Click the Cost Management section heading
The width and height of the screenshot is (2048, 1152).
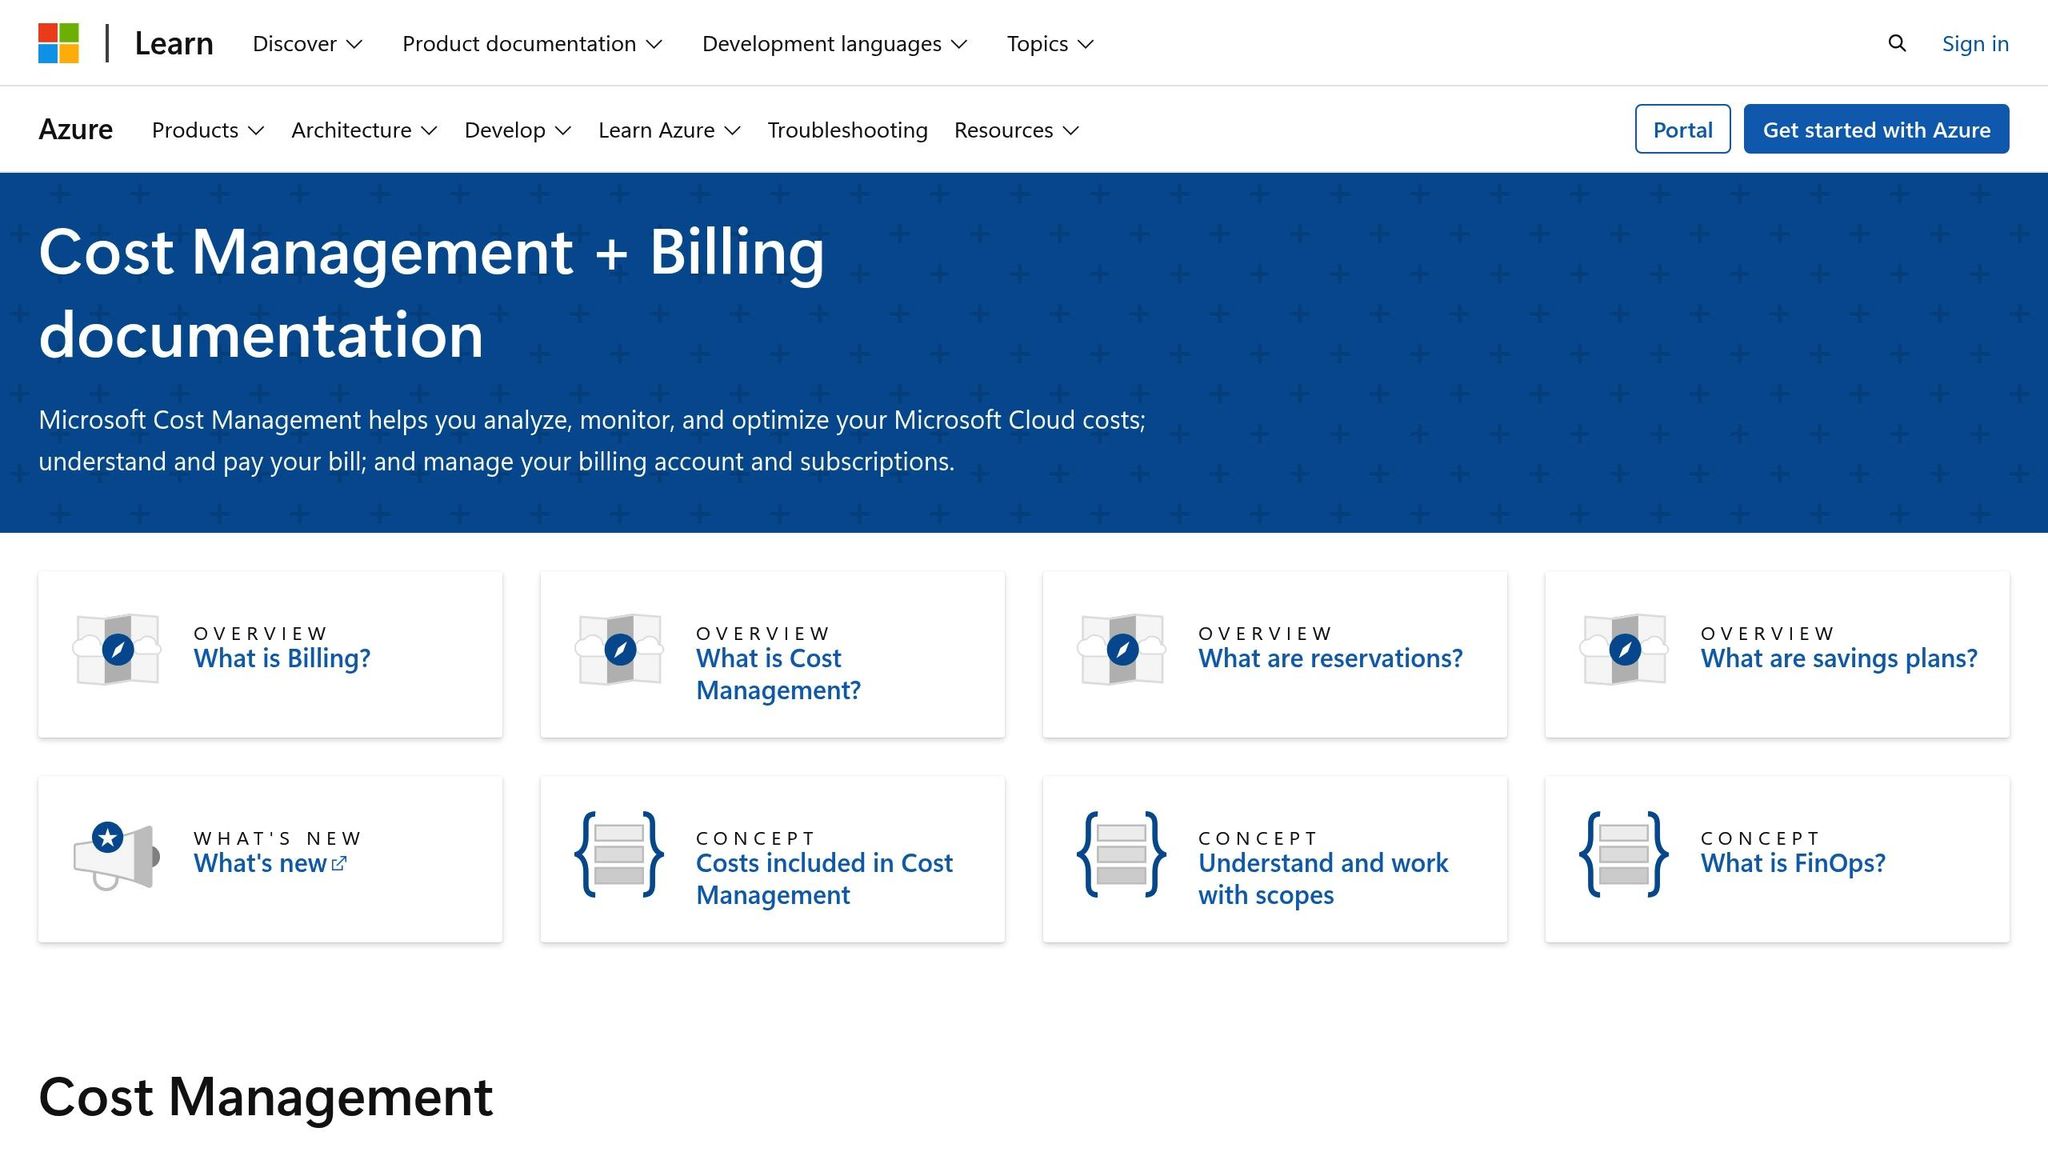pos(265,1097)
